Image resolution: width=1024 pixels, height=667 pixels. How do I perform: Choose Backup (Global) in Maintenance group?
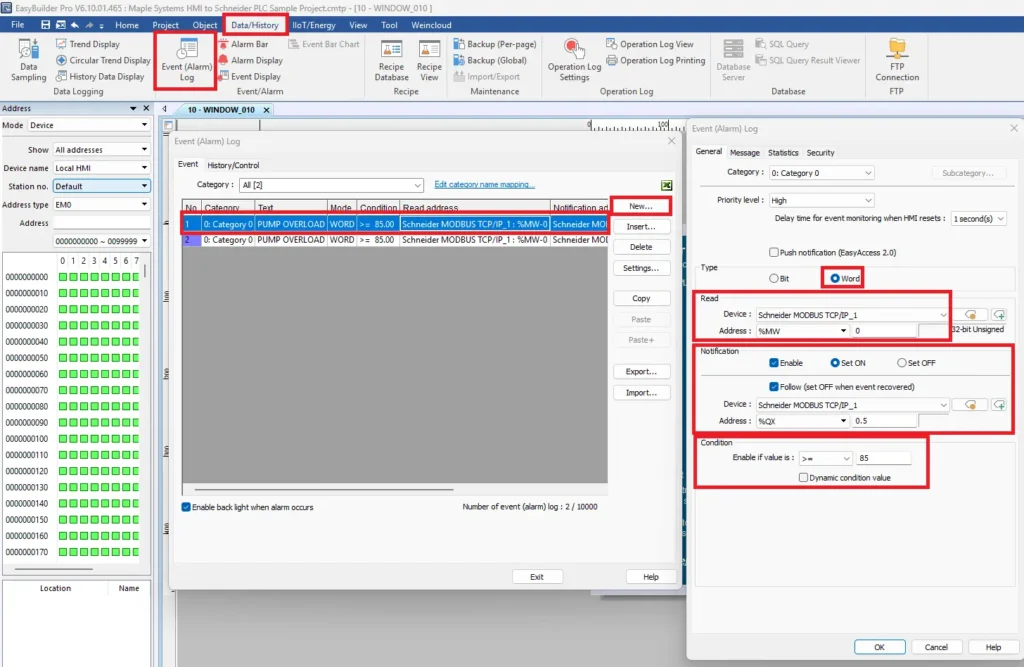pyautogui.click(x=490, y=60)
